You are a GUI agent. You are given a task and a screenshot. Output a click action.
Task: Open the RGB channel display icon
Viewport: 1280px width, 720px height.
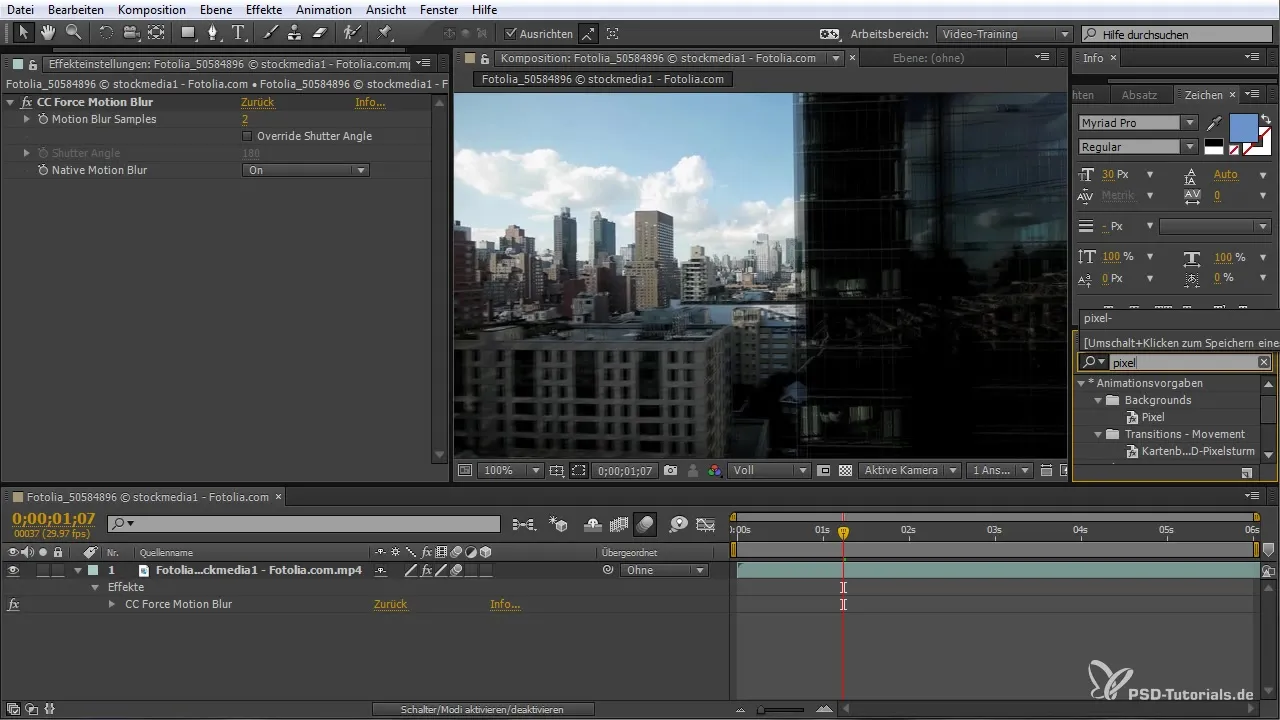pyautogui.click(x=714, y=470)
